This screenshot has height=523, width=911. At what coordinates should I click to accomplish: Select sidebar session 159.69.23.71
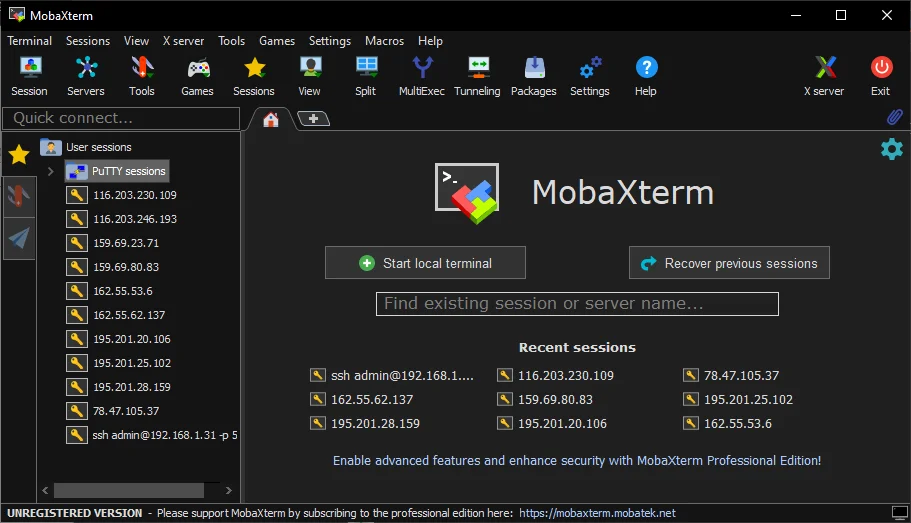click(x=112, y=243)
